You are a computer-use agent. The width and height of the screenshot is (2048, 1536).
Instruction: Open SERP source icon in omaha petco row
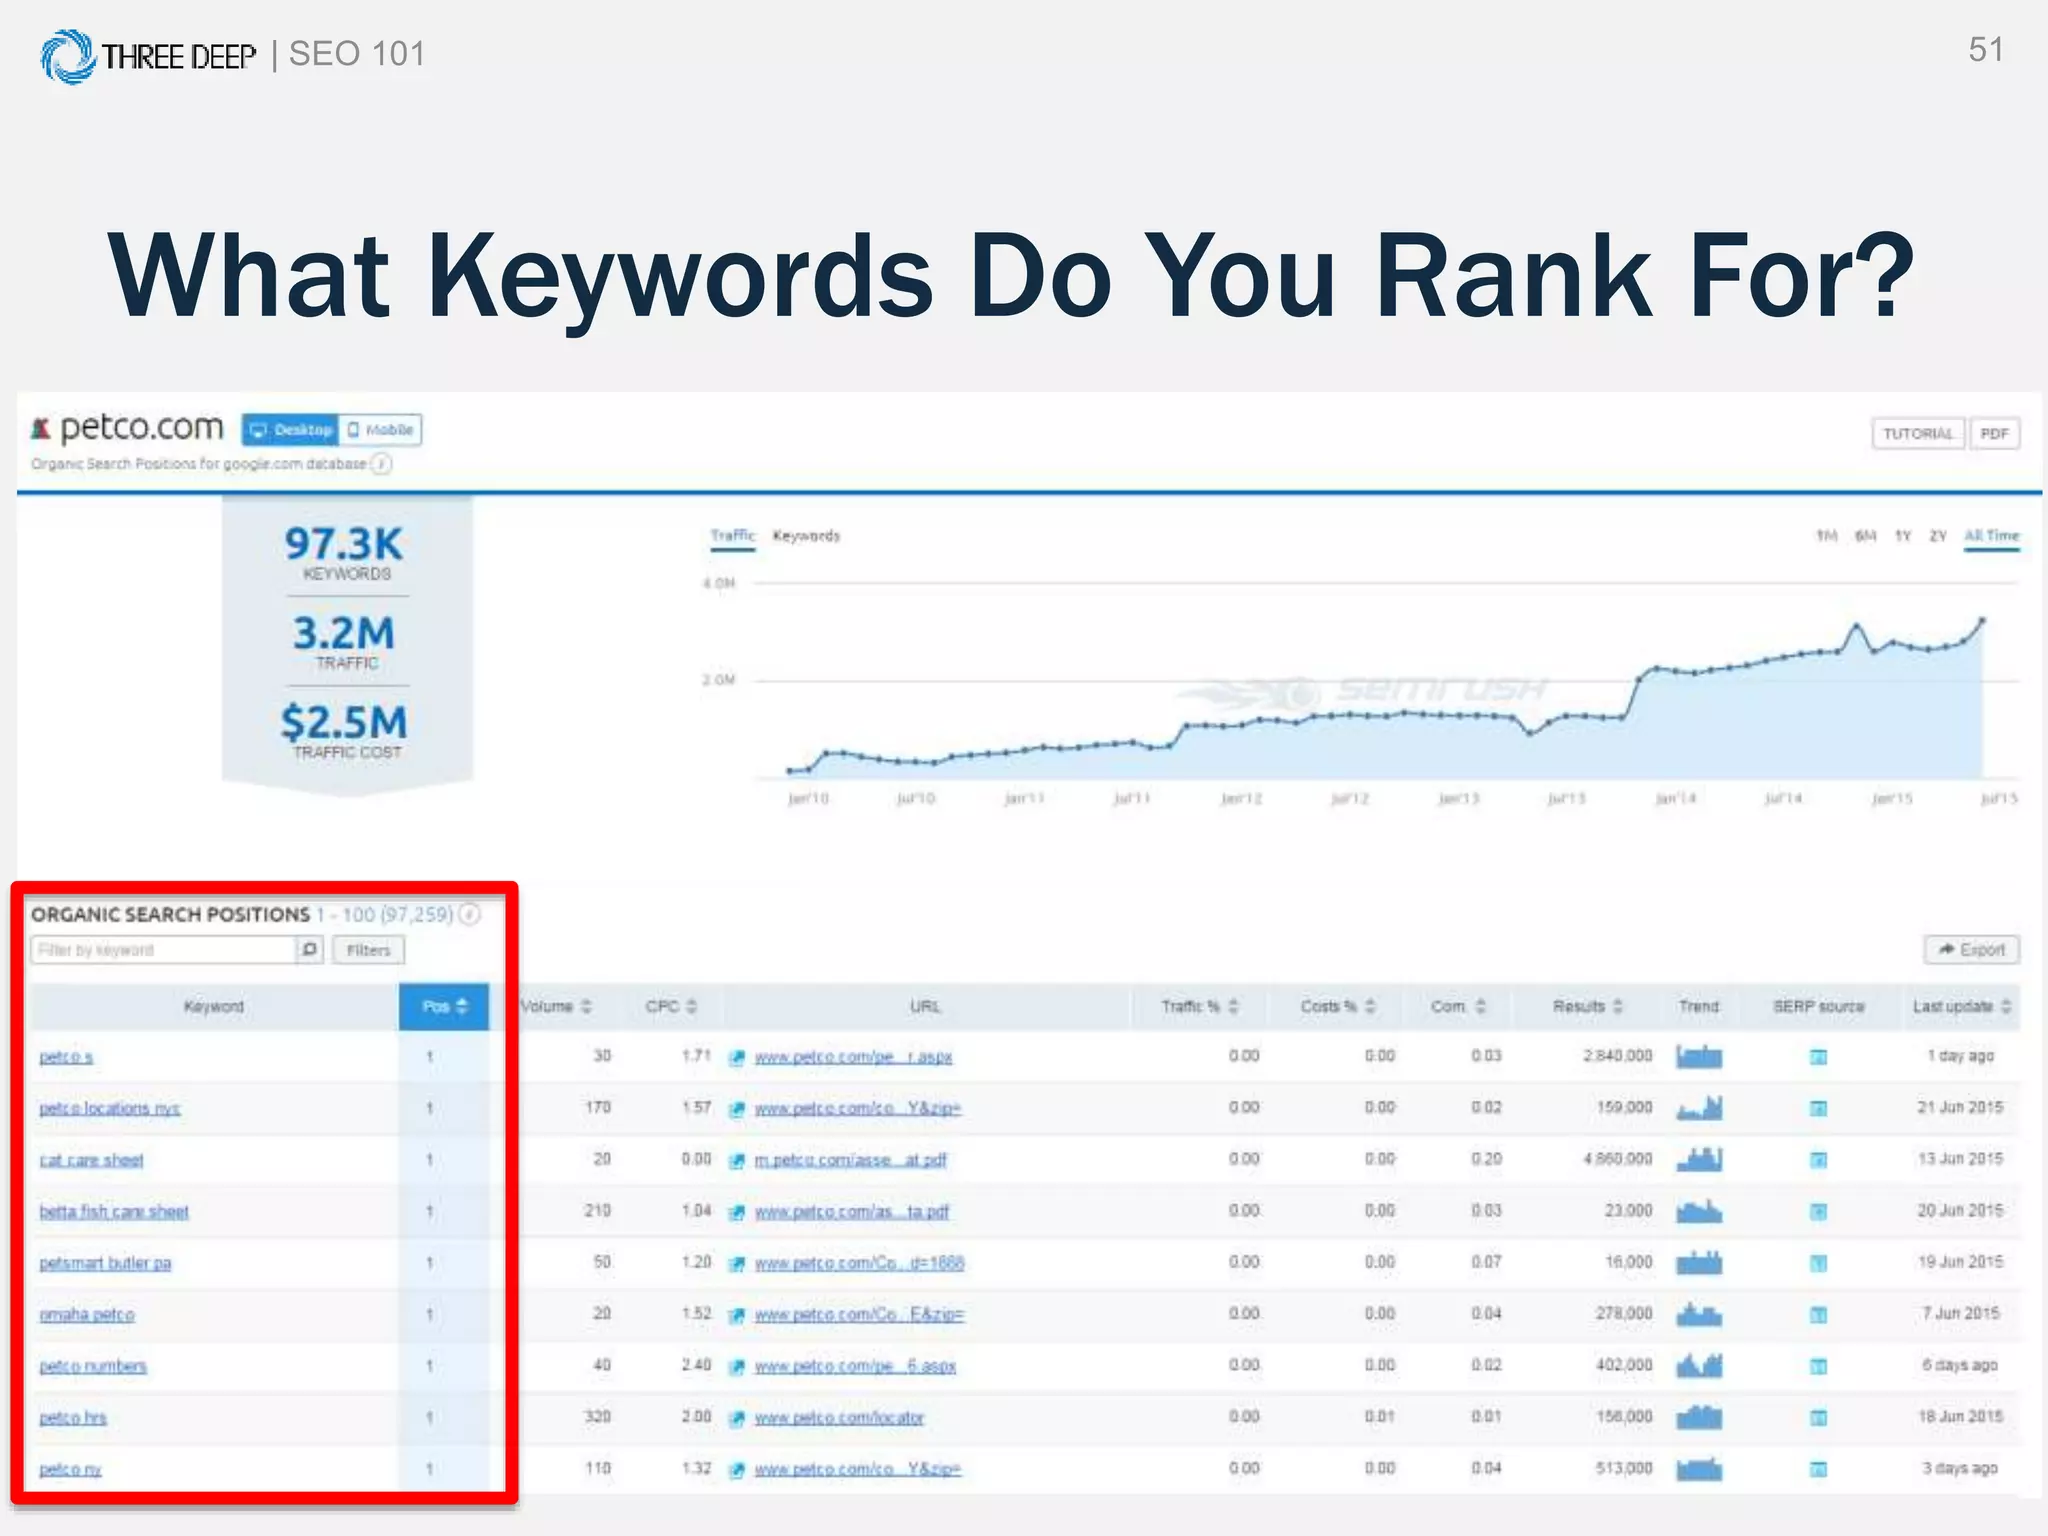click(1819, 1315)
